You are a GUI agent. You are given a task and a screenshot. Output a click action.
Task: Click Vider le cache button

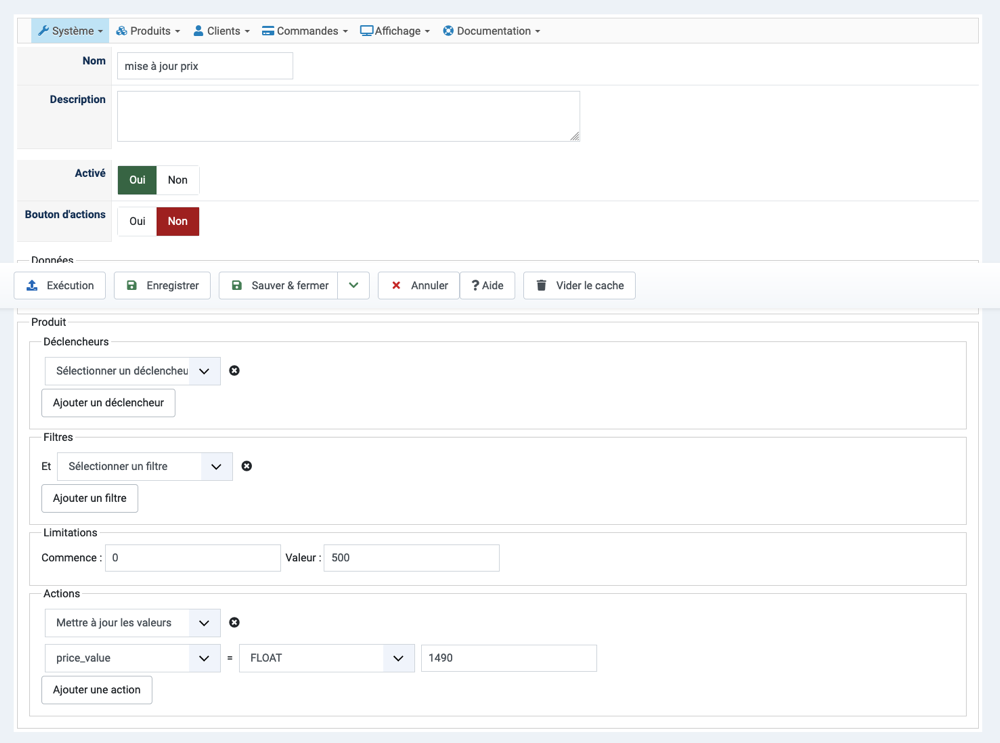pos(579,285)
